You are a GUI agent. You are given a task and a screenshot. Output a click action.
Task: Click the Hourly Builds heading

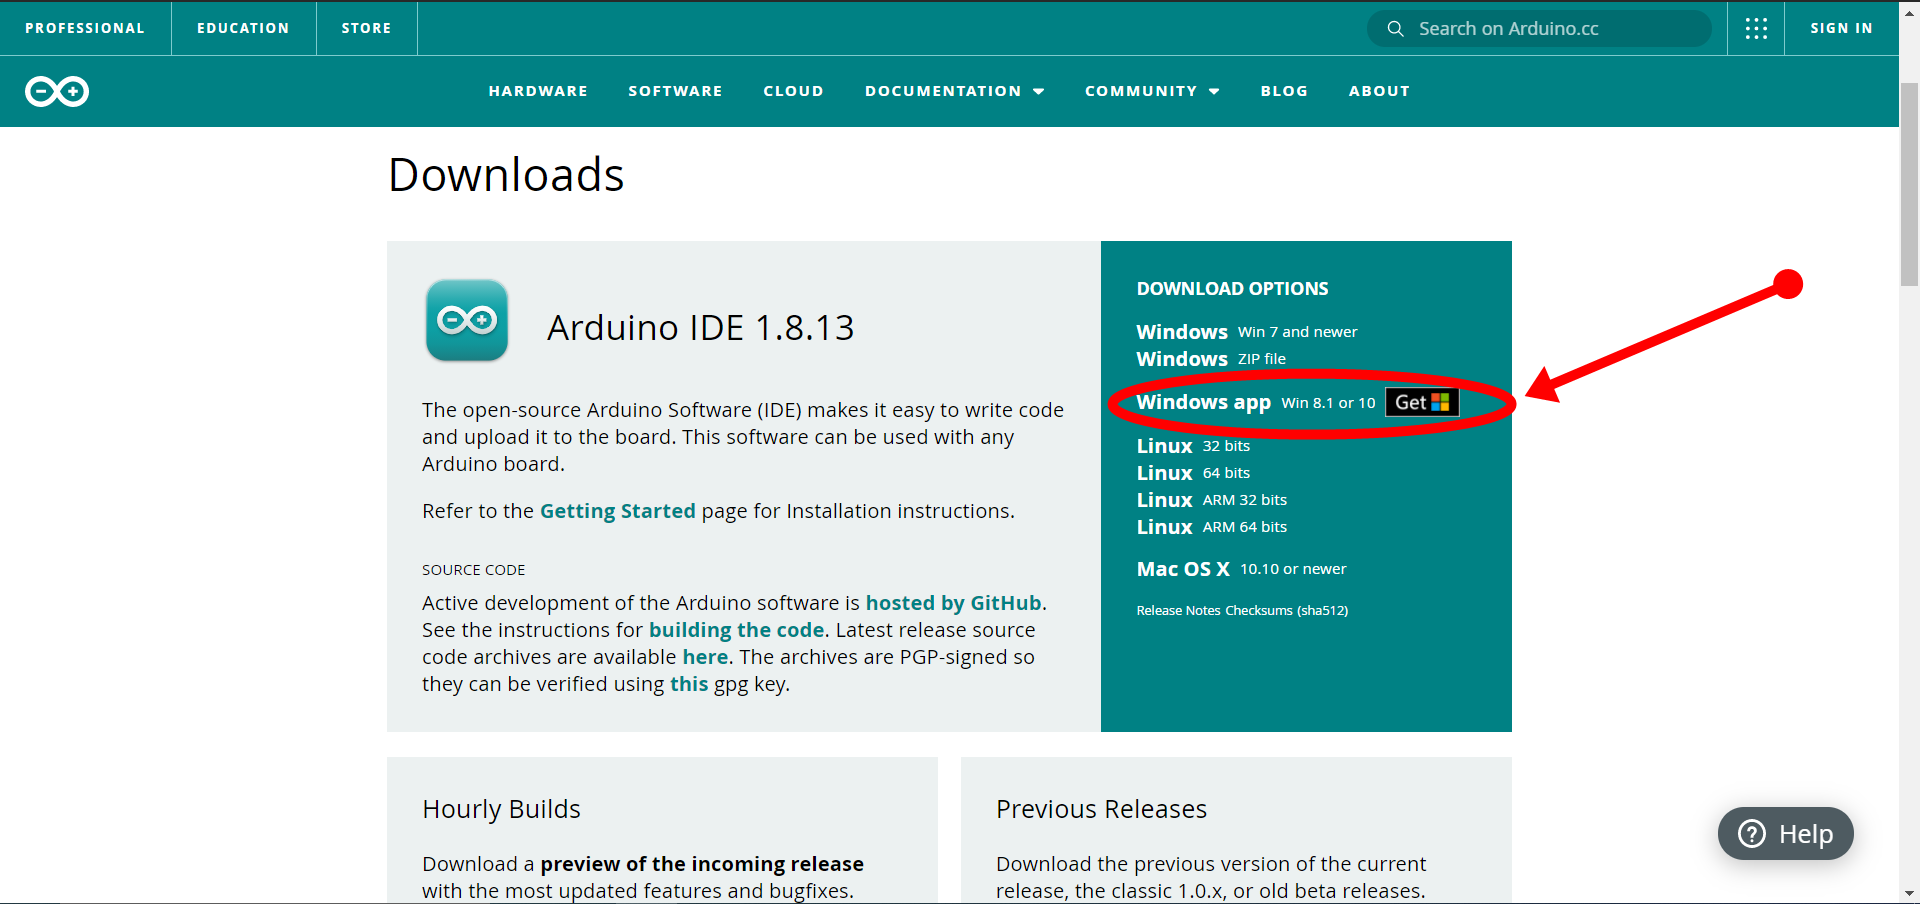(501, 809)
